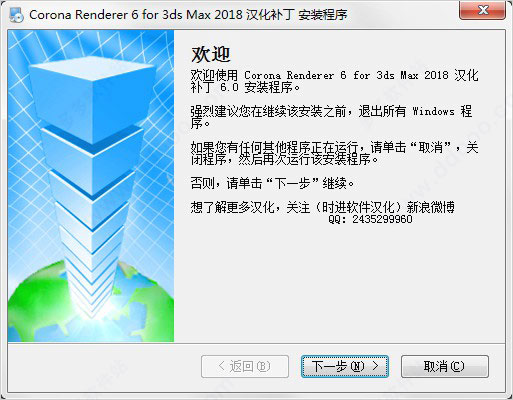
Task: Click the 欢迎使用 Corona Renderer 6 paragraph
Action: pos(334,81)
